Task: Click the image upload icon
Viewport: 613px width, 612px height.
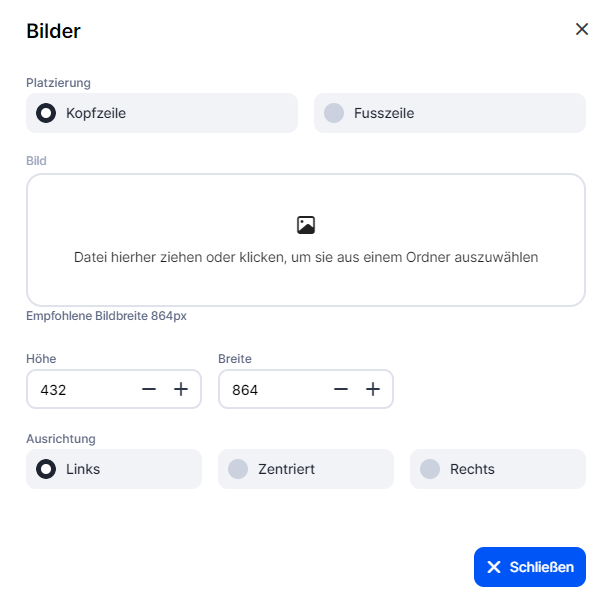Action: (x=306, y=225)
